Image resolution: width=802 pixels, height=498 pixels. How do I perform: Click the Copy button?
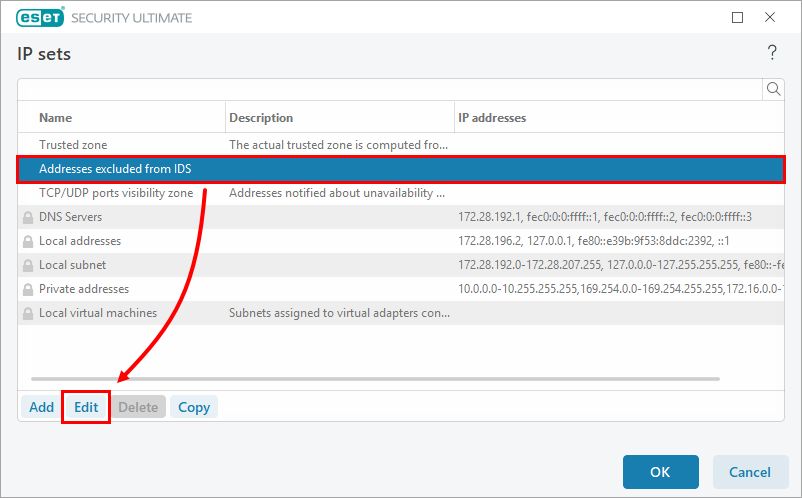click(x=194, y=407)
